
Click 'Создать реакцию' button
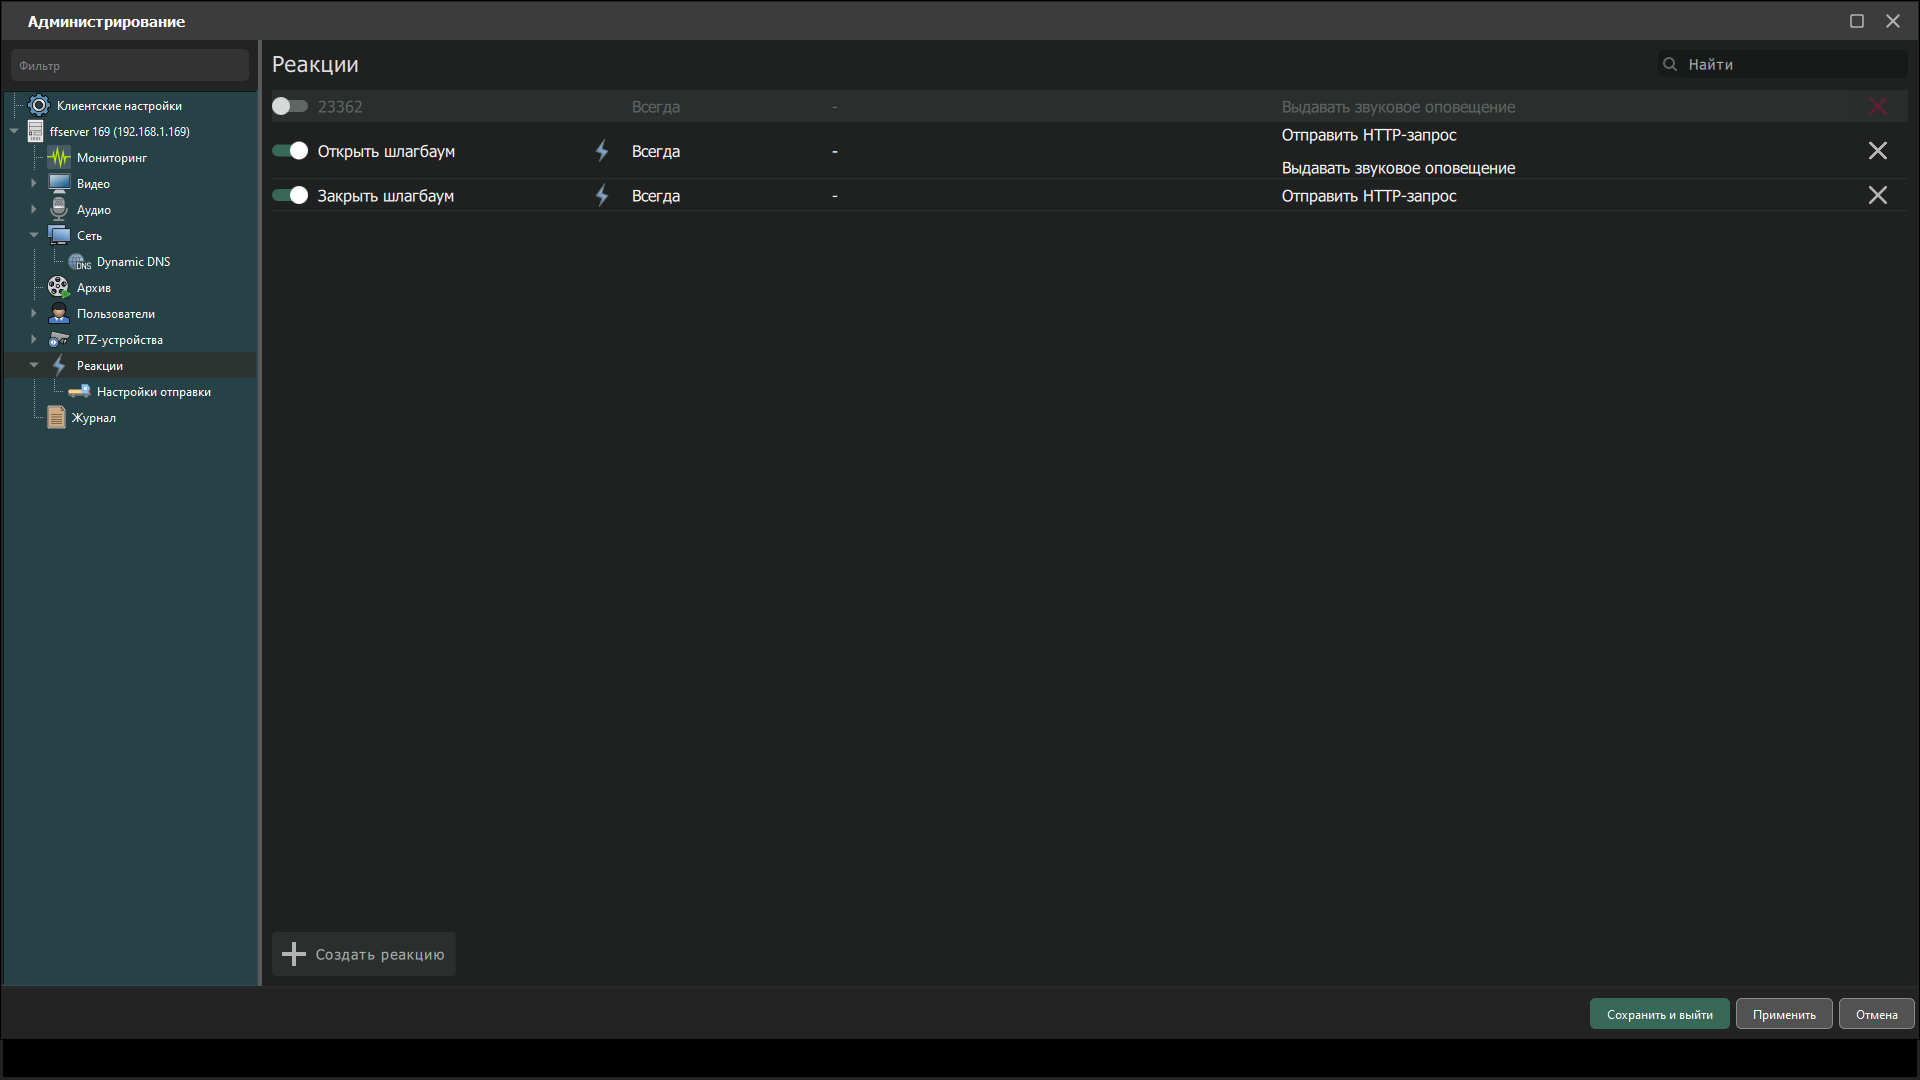point(364,954)
